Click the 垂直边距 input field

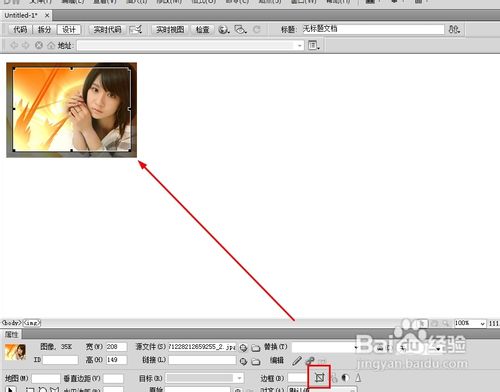[113, 378]
